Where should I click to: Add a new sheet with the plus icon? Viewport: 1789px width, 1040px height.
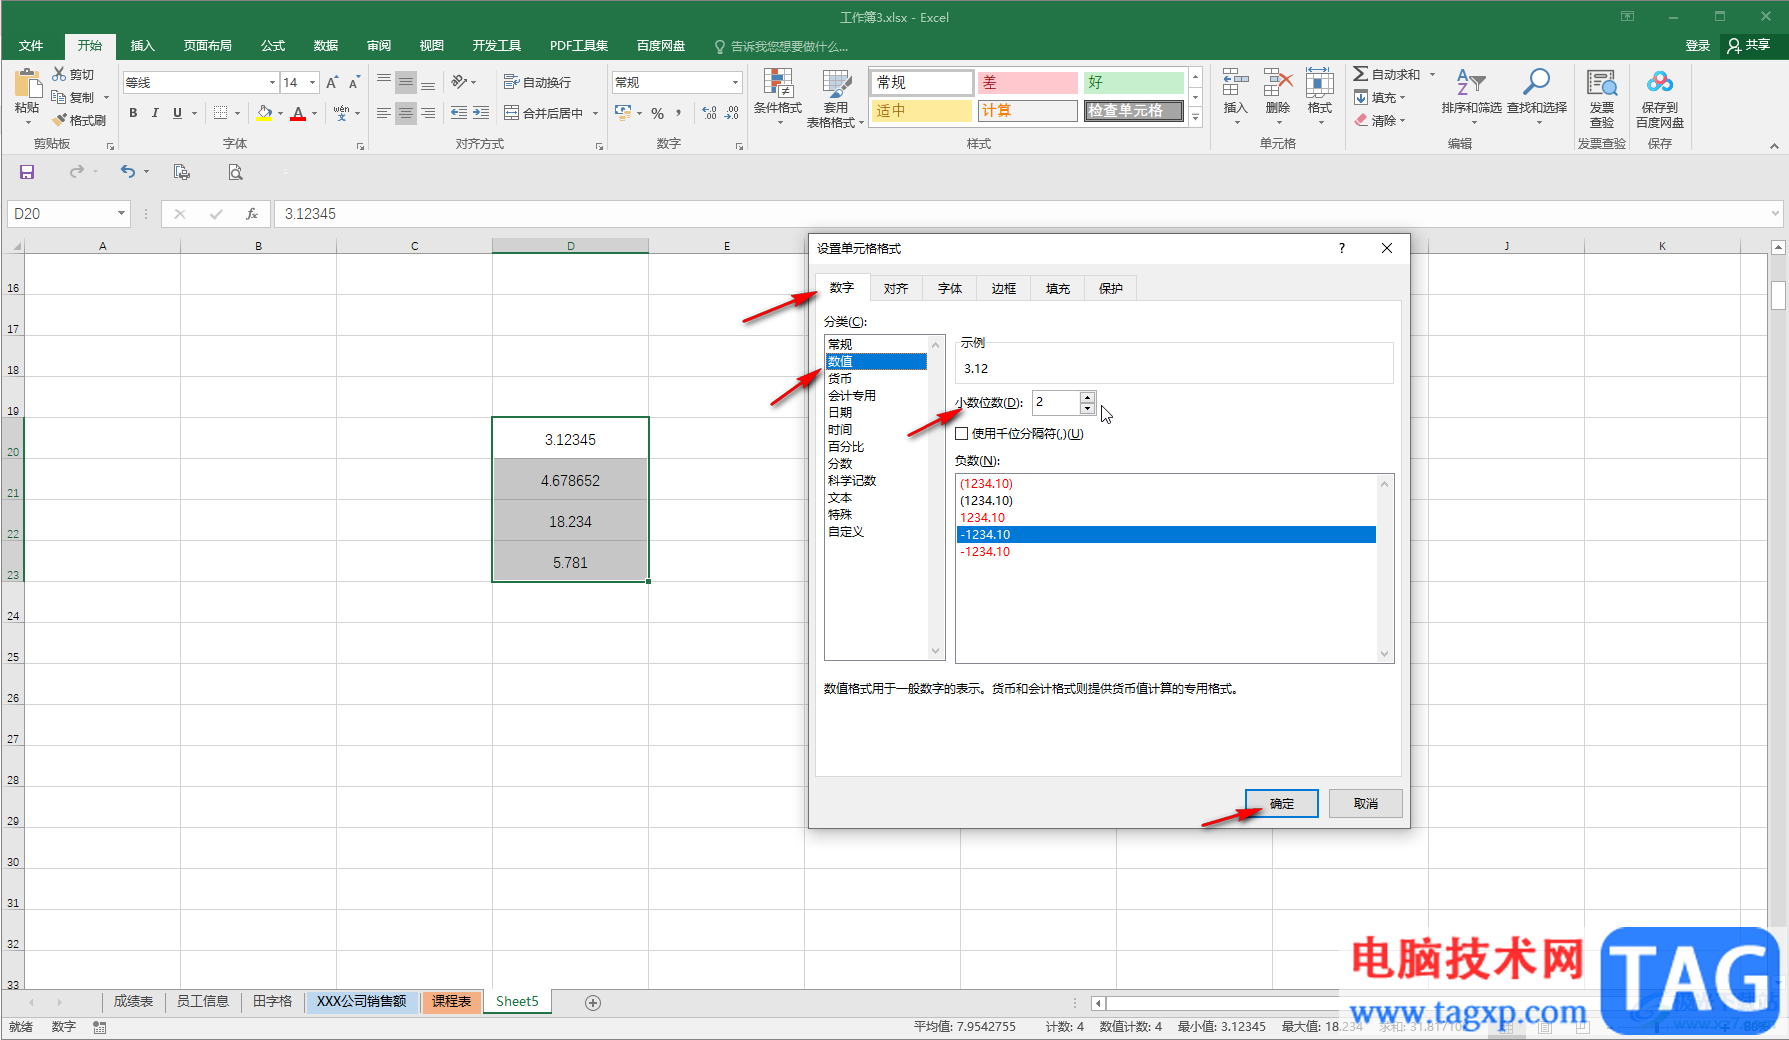click(x=593, y=1002)
